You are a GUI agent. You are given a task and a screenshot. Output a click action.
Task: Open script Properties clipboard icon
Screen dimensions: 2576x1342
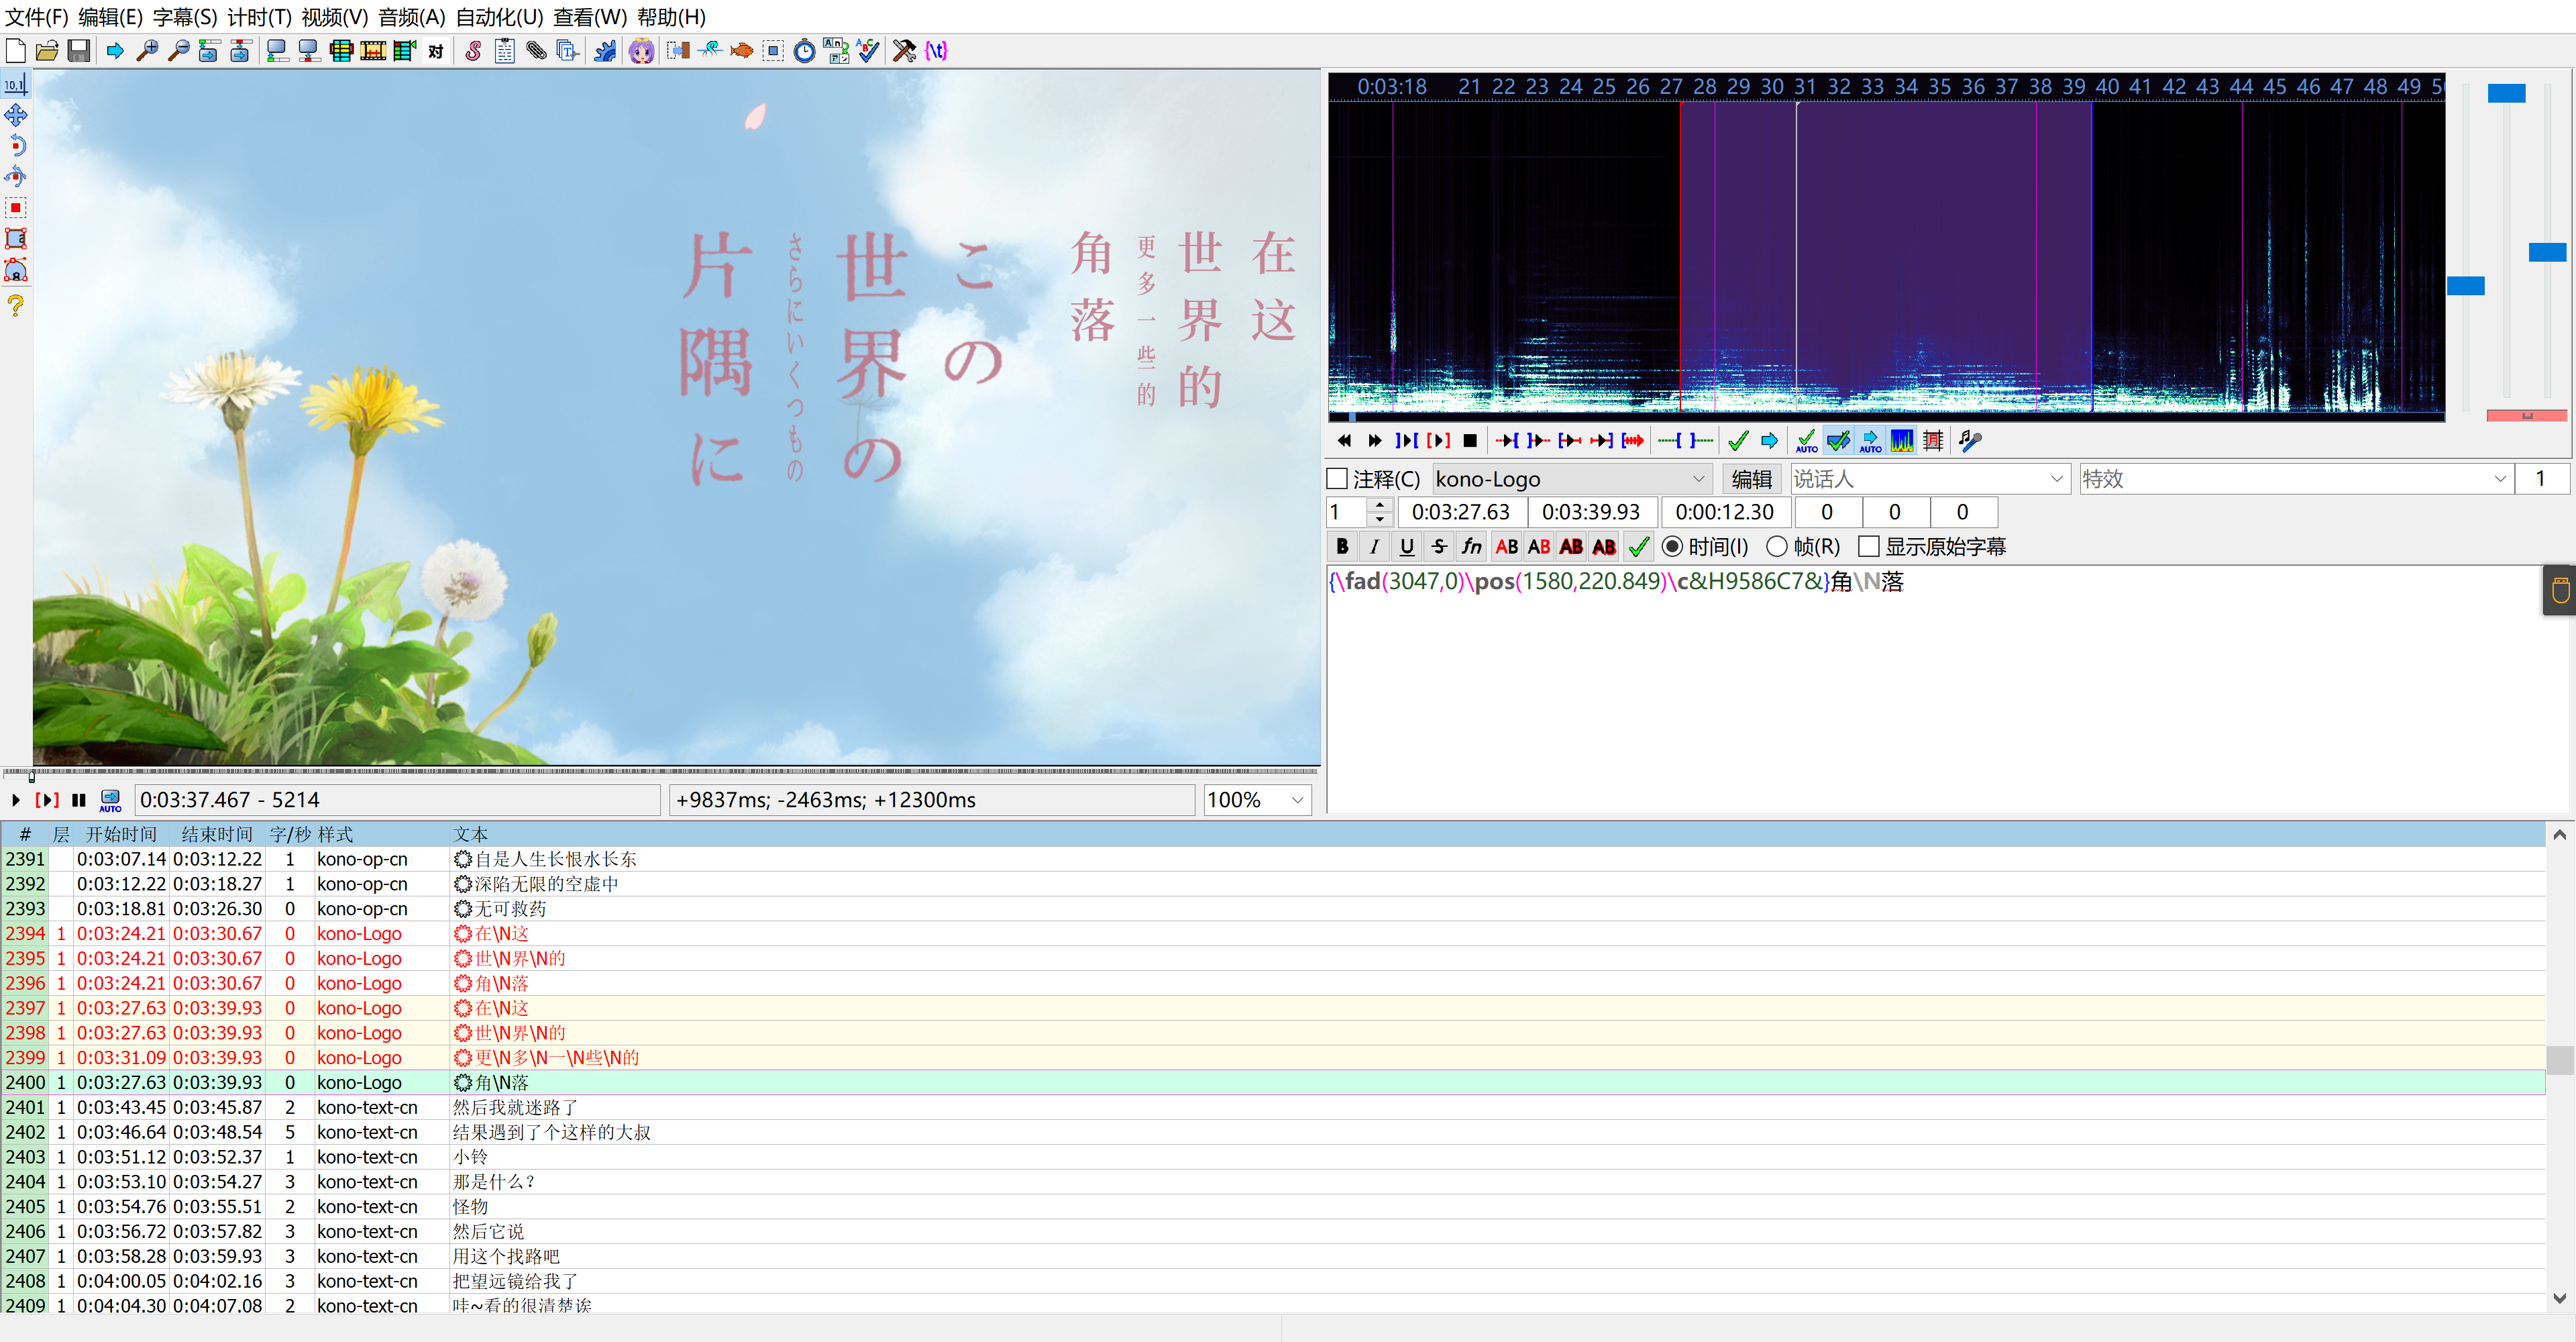coord(505,50)
